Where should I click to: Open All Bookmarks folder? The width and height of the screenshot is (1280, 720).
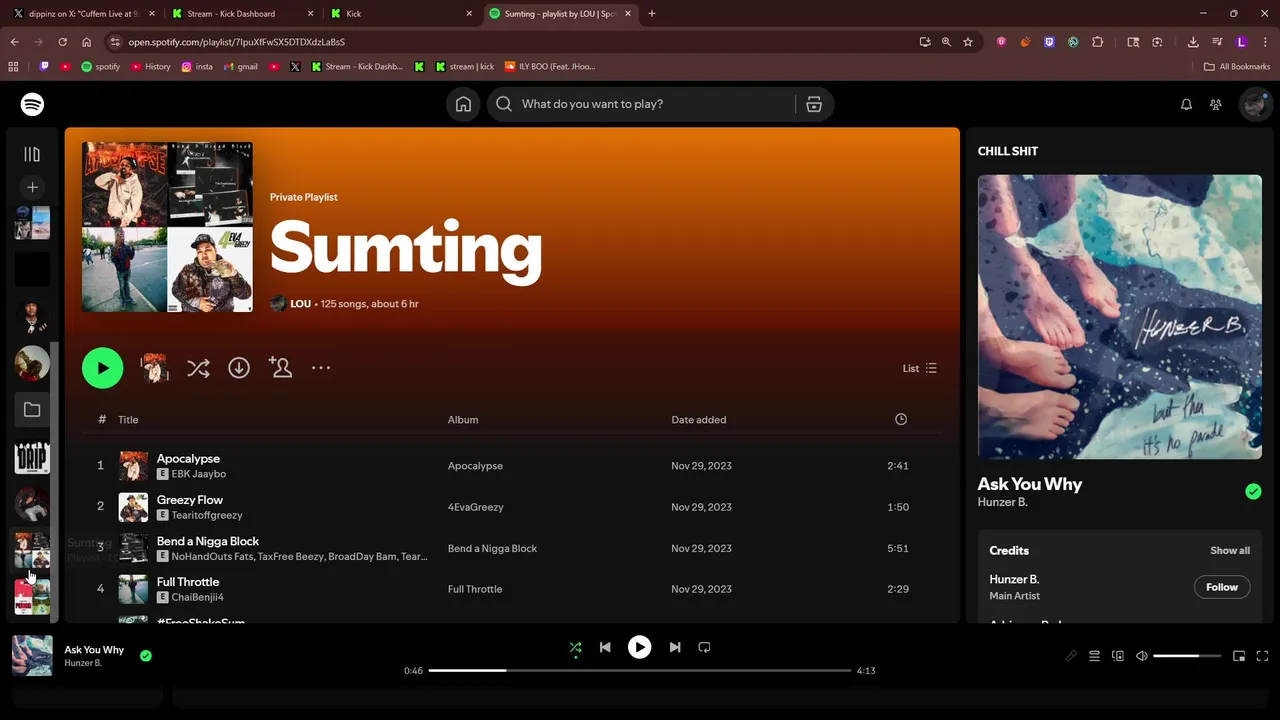[1237, 67]
